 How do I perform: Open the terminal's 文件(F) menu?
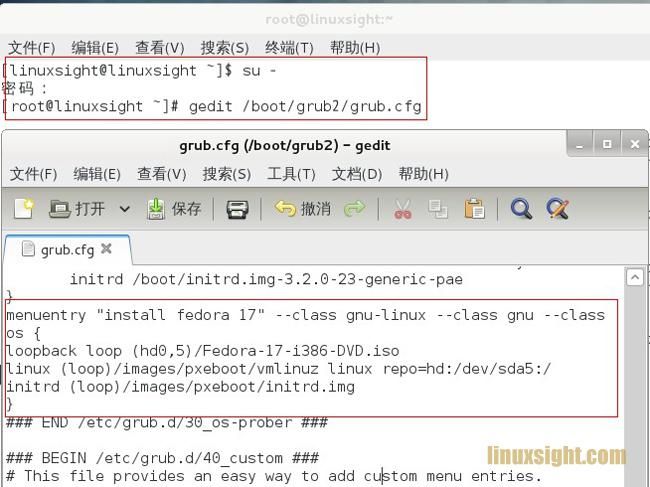point(32,48)
